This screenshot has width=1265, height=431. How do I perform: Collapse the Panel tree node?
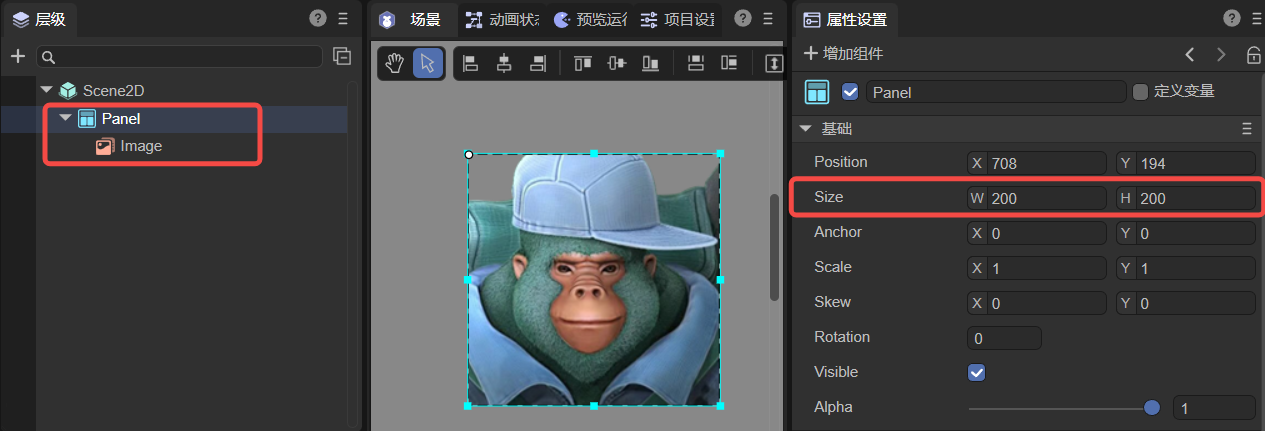66,118
